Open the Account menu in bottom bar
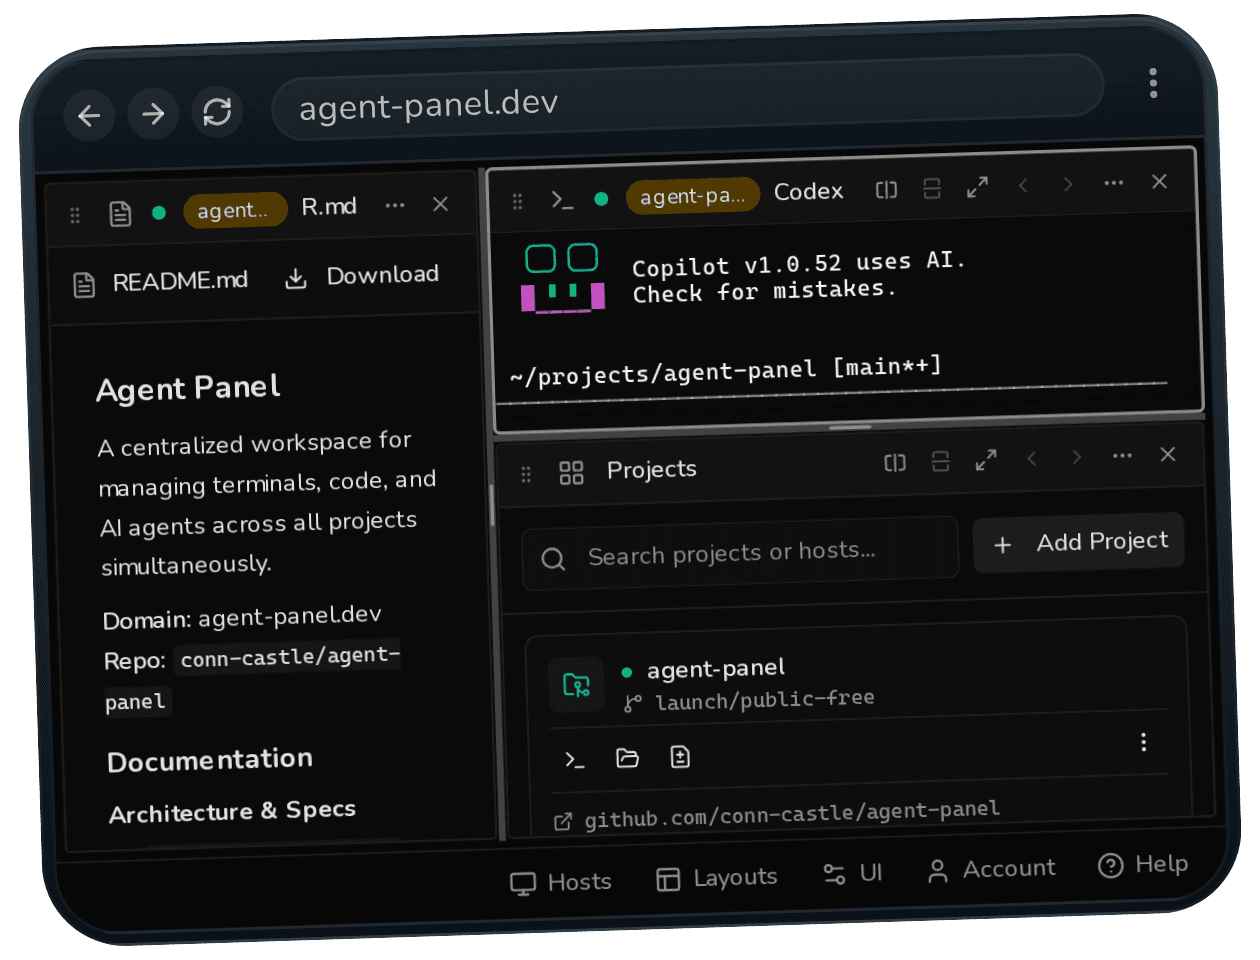This screenshot has width=1260, height=960. point(991,870)
